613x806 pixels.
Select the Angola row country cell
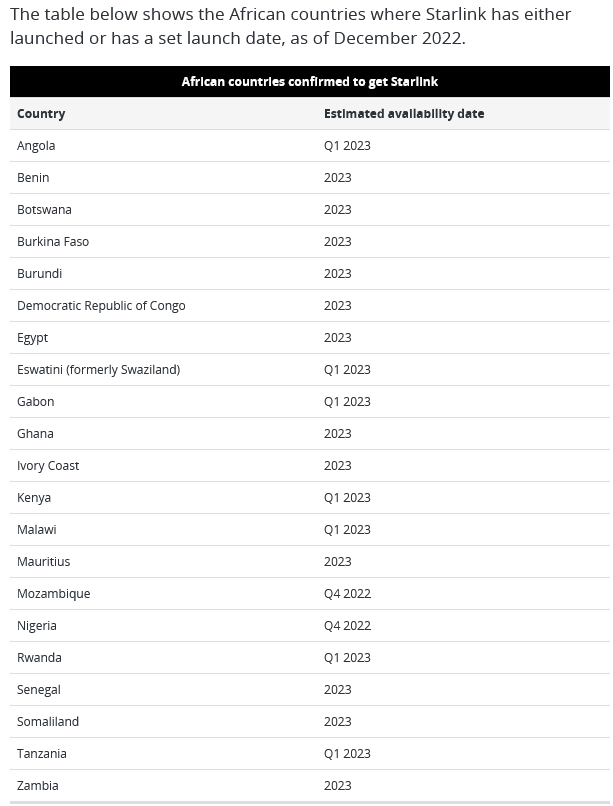tap(36, 146)
